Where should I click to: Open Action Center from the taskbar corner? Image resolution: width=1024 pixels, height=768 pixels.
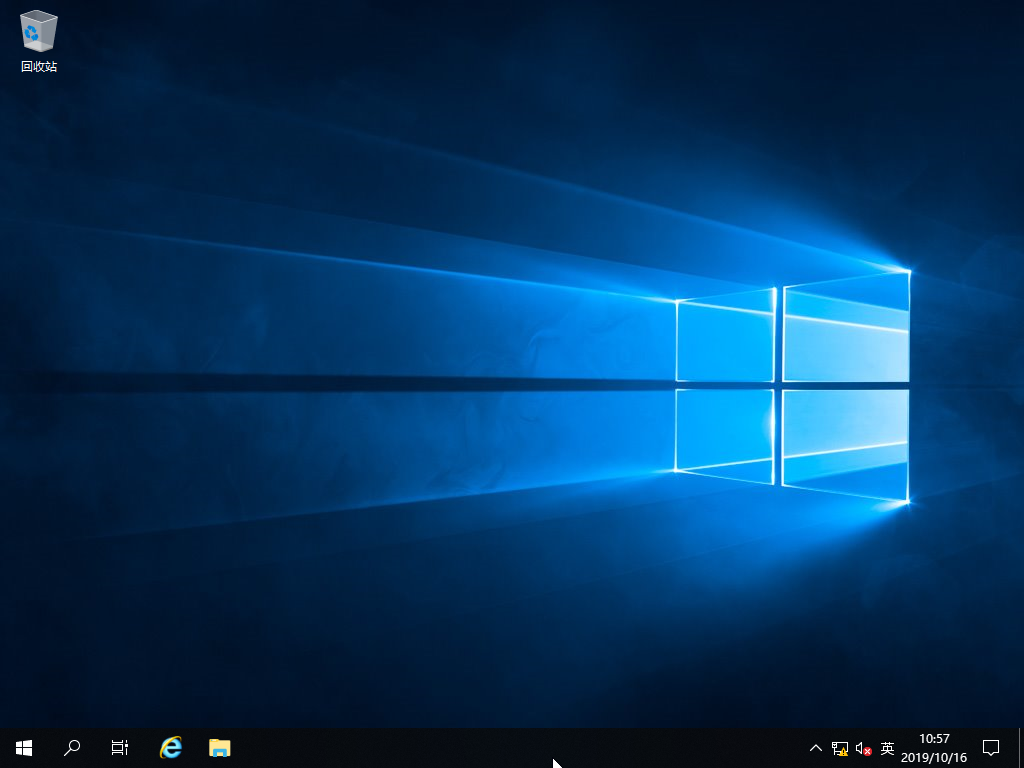[990, 747]
